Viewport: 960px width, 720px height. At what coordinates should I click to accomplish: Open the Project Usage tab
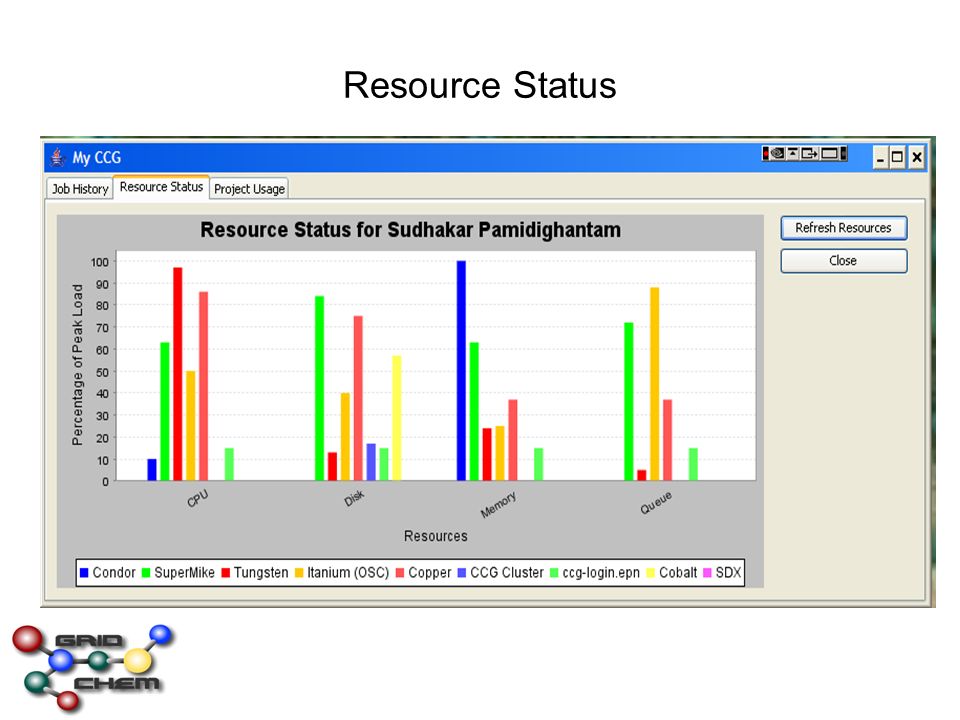click(249, 189)
